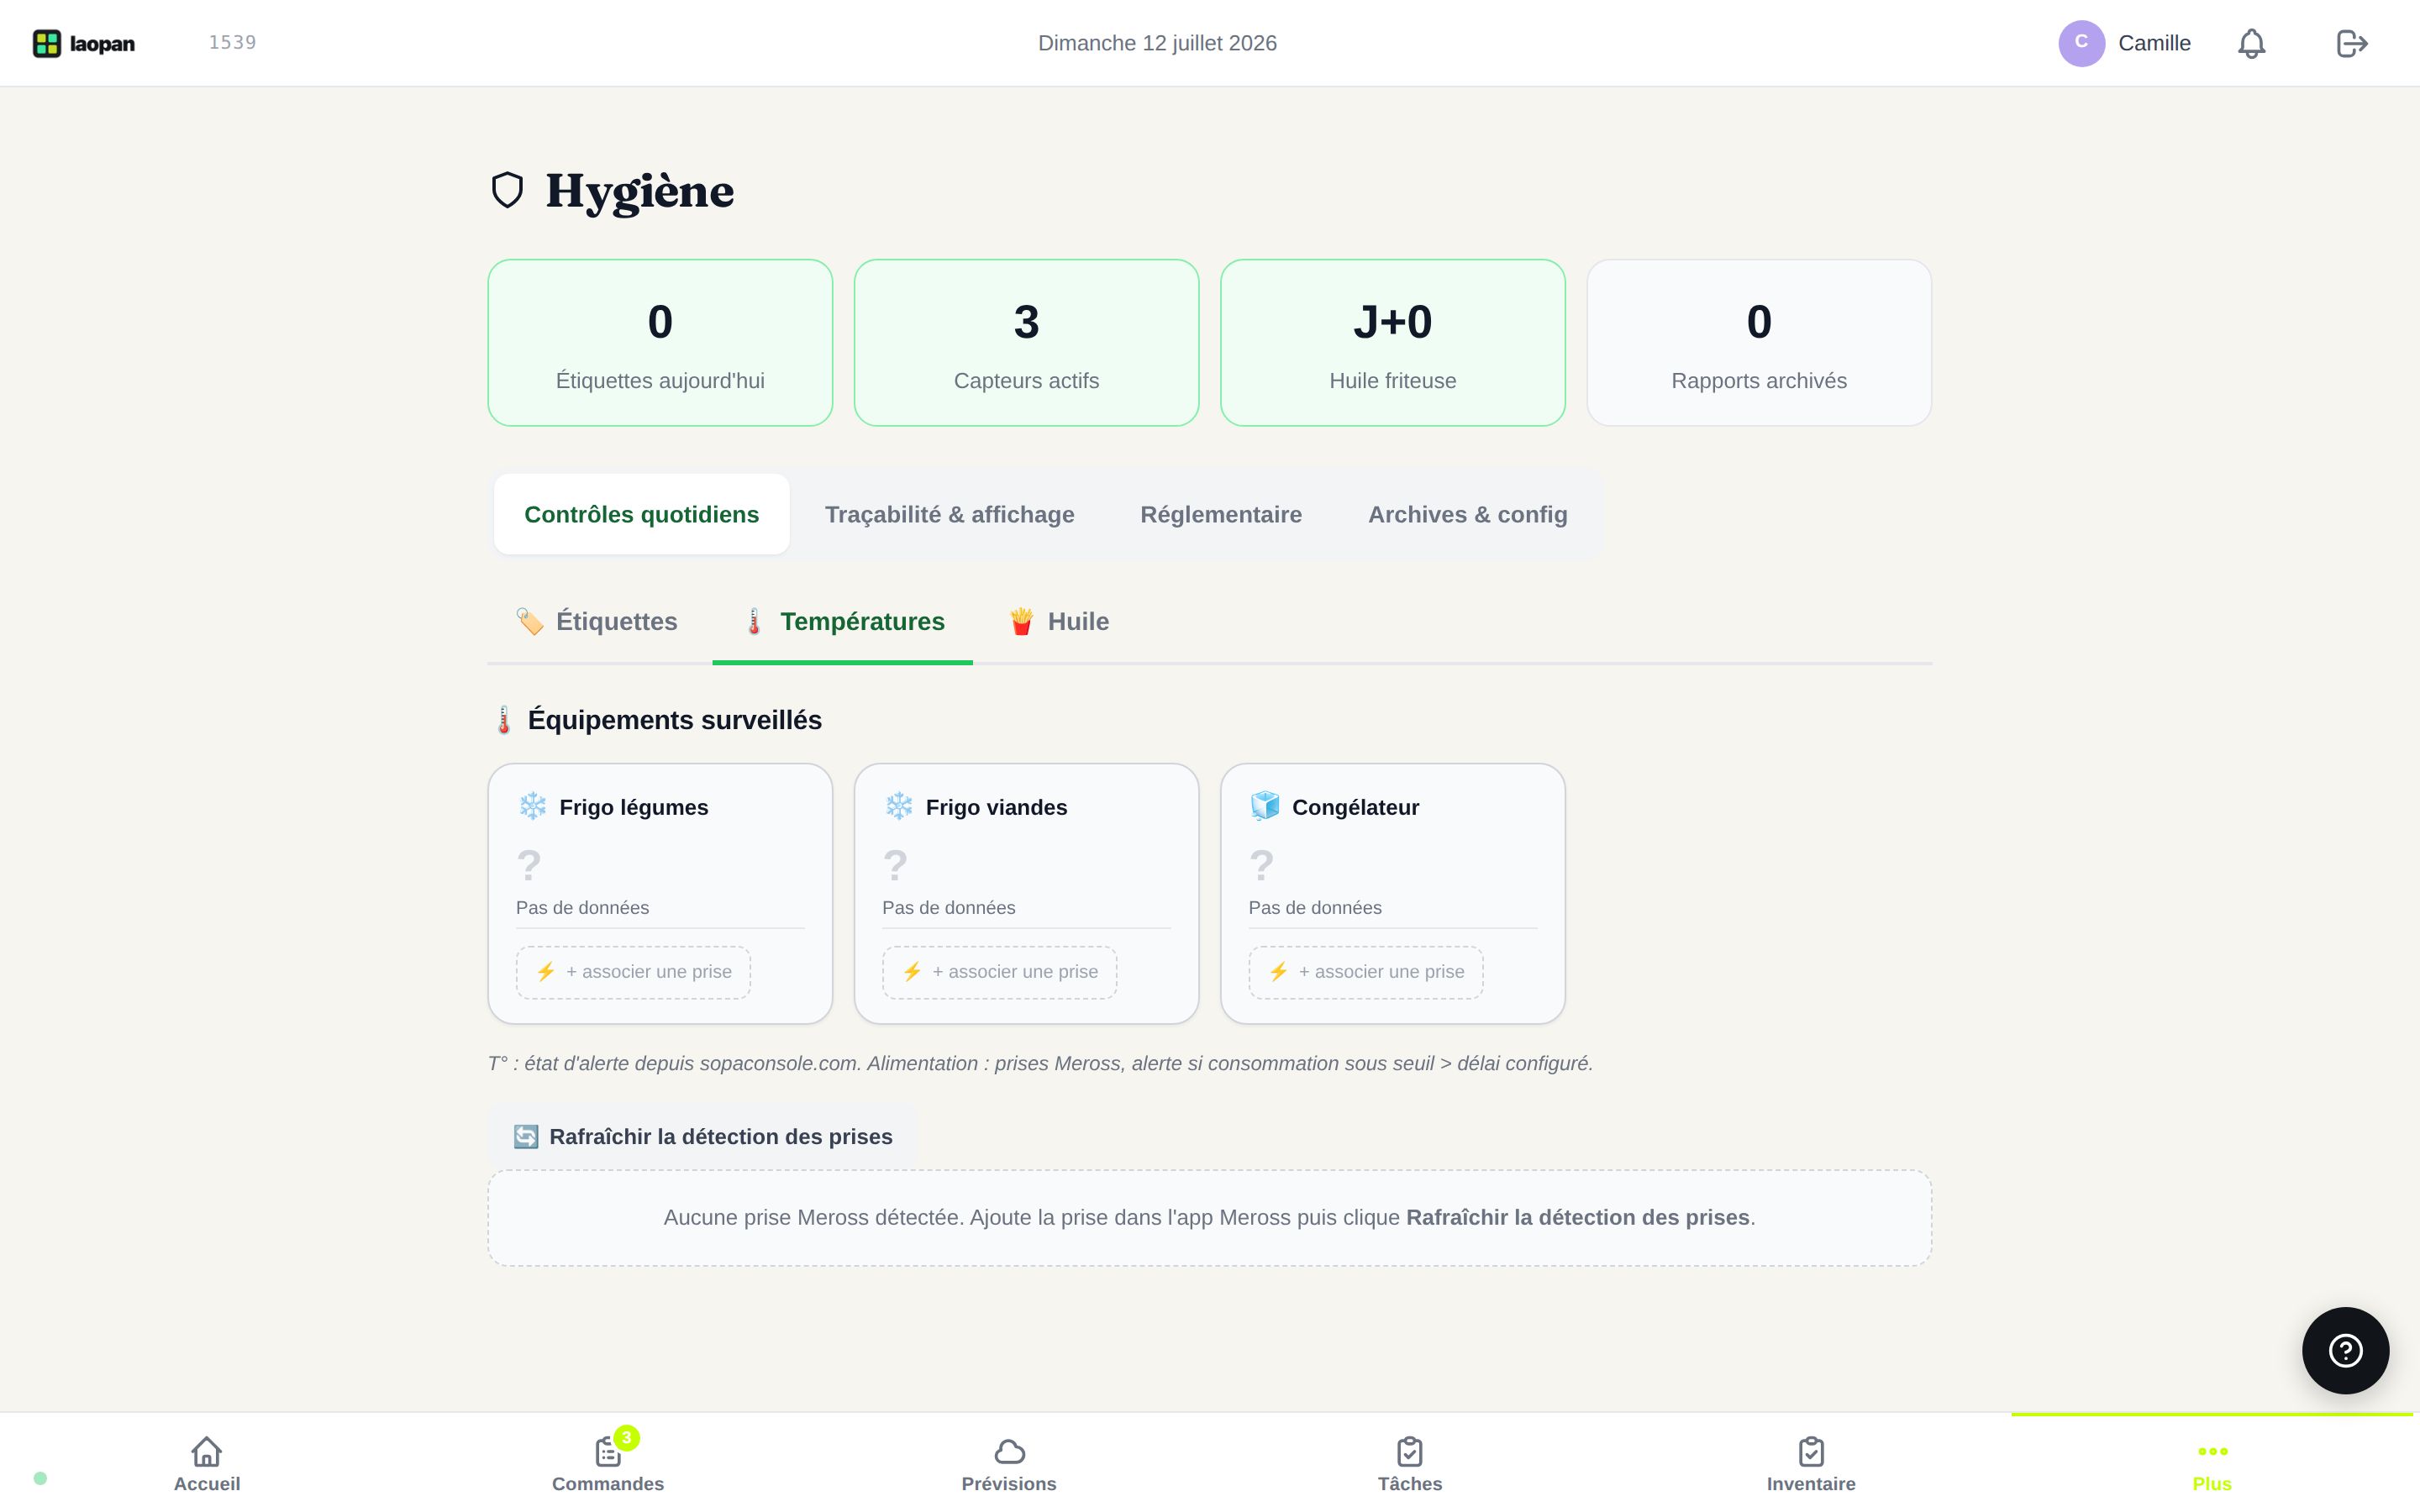Viewport: 2420px width, 1512px height.
Task: Click the Accueil home icon
Action: pyautogui.click(x=207, y=1451)
